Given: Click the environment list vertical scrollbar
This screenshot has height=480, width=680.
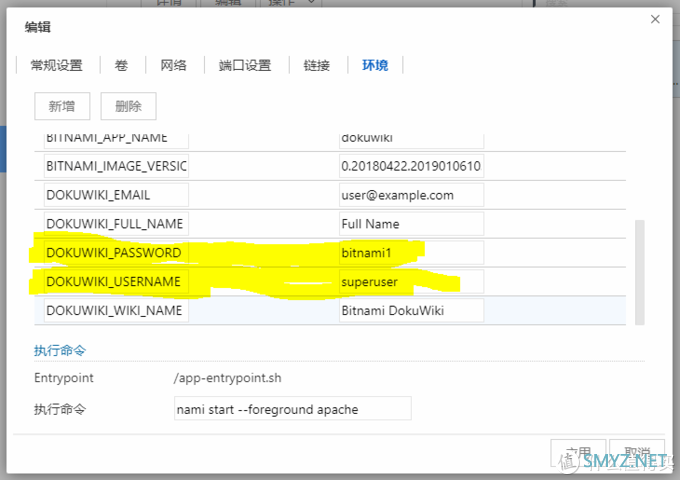Looking at the screenshot, I should pos(640,270).
